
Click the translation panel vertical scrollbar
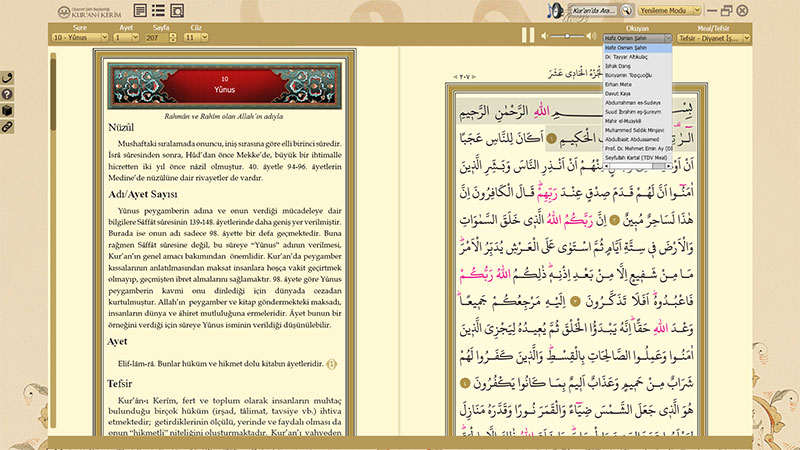click(53, 240)
